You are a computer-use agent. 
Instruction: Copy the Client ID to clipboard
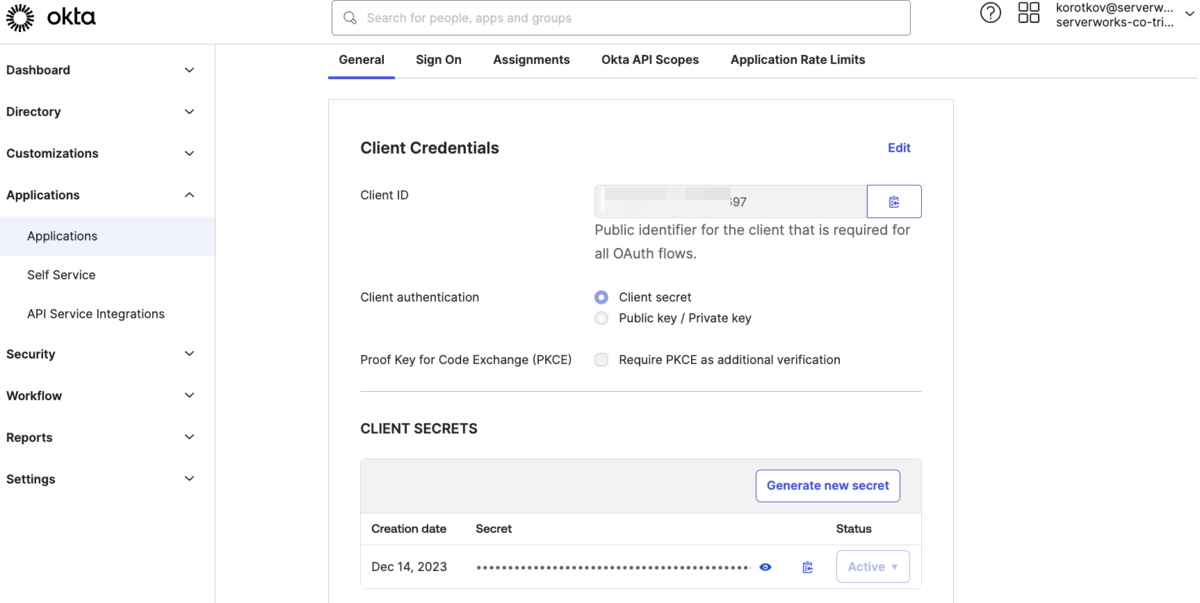click(894, 201)
